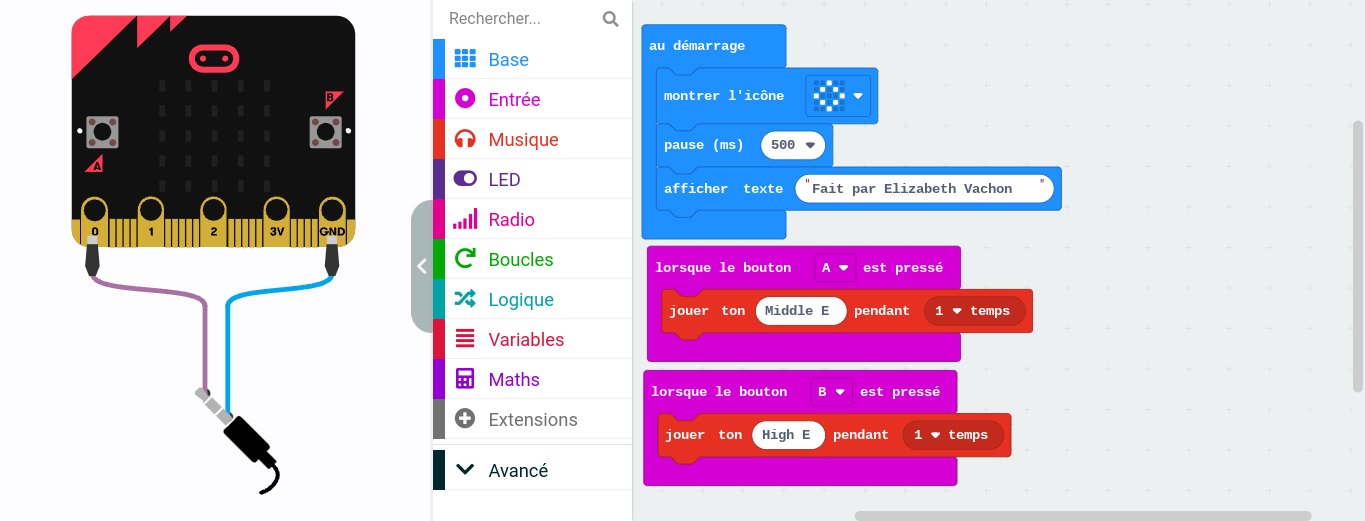The image size is (1365, 521).
Task: Open the Musique blocks category
Action: (532, 140)
